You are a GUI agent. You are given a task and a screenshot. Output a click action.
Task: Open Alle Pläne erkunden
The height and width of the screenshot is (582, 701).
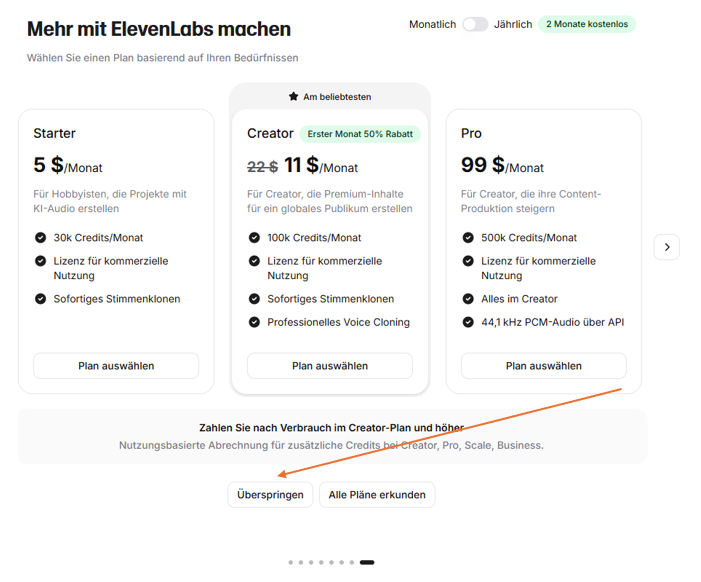tap(377, 494)
